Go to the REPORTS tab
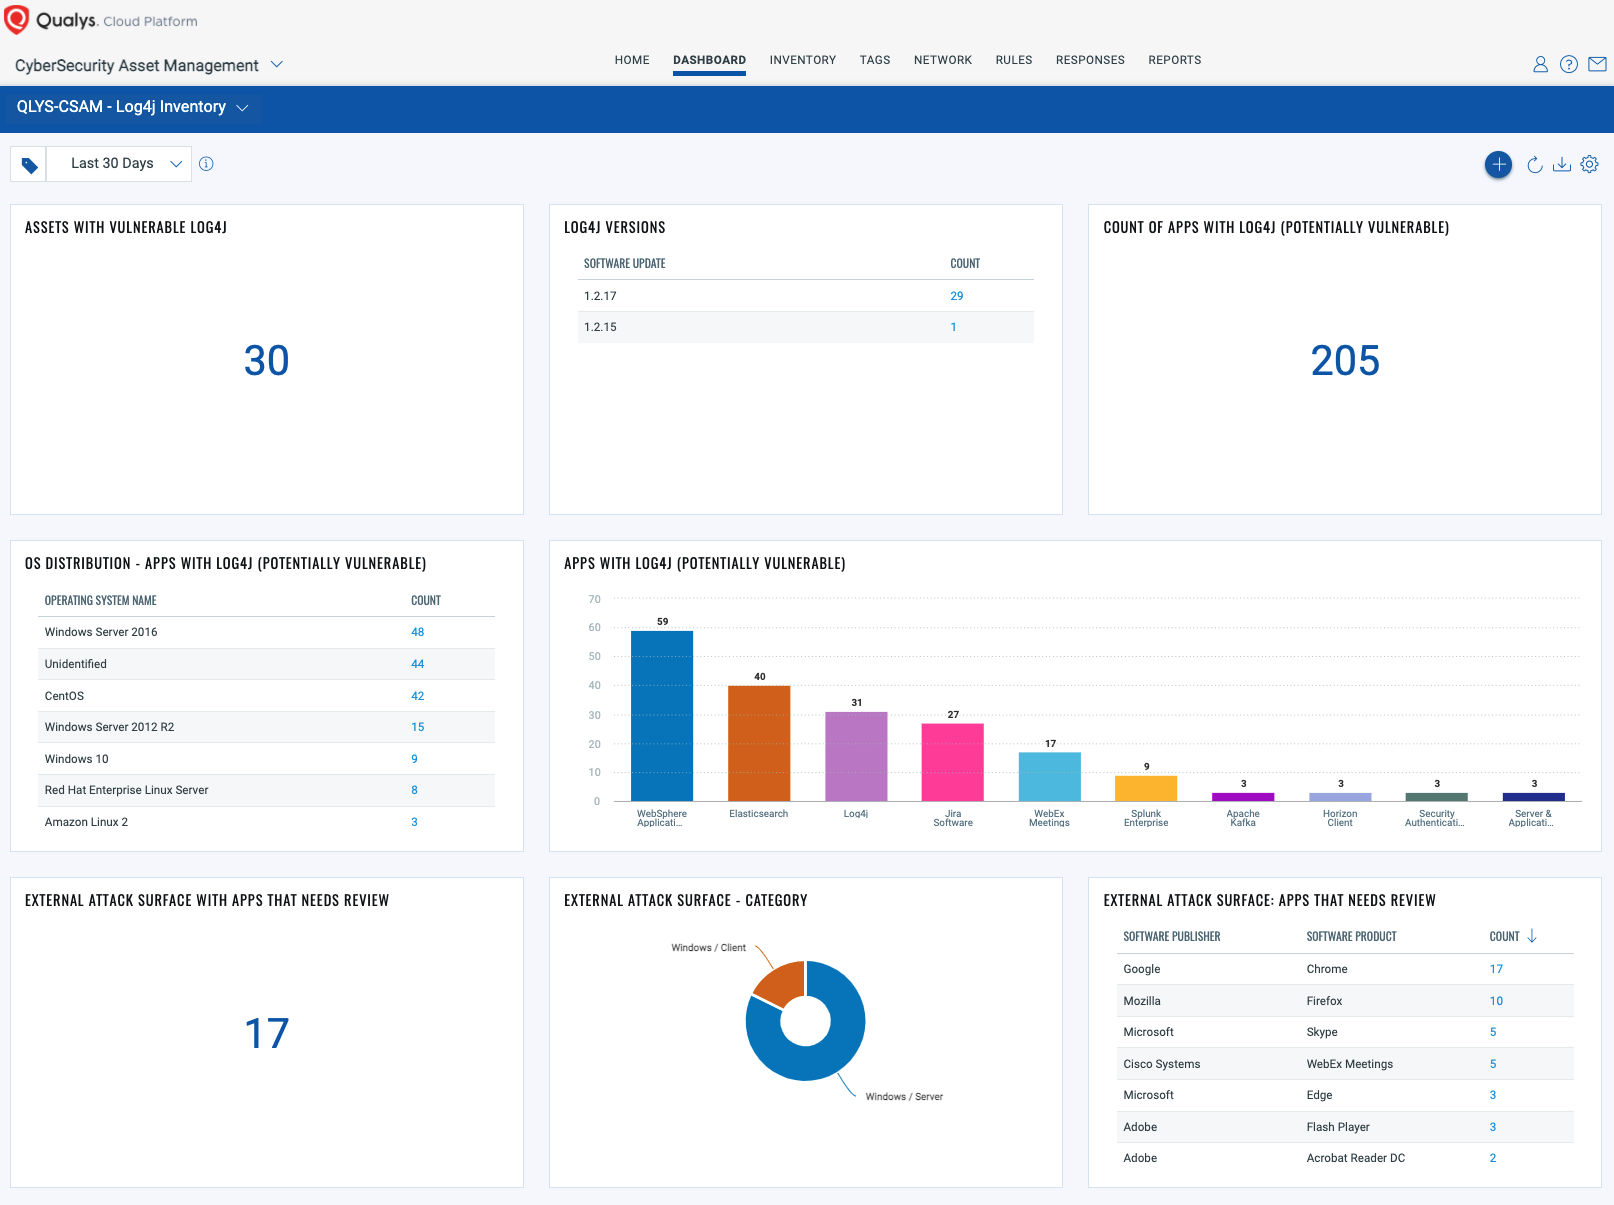This screenshot has width=1614, height=1205. [x=1174, y=60]
